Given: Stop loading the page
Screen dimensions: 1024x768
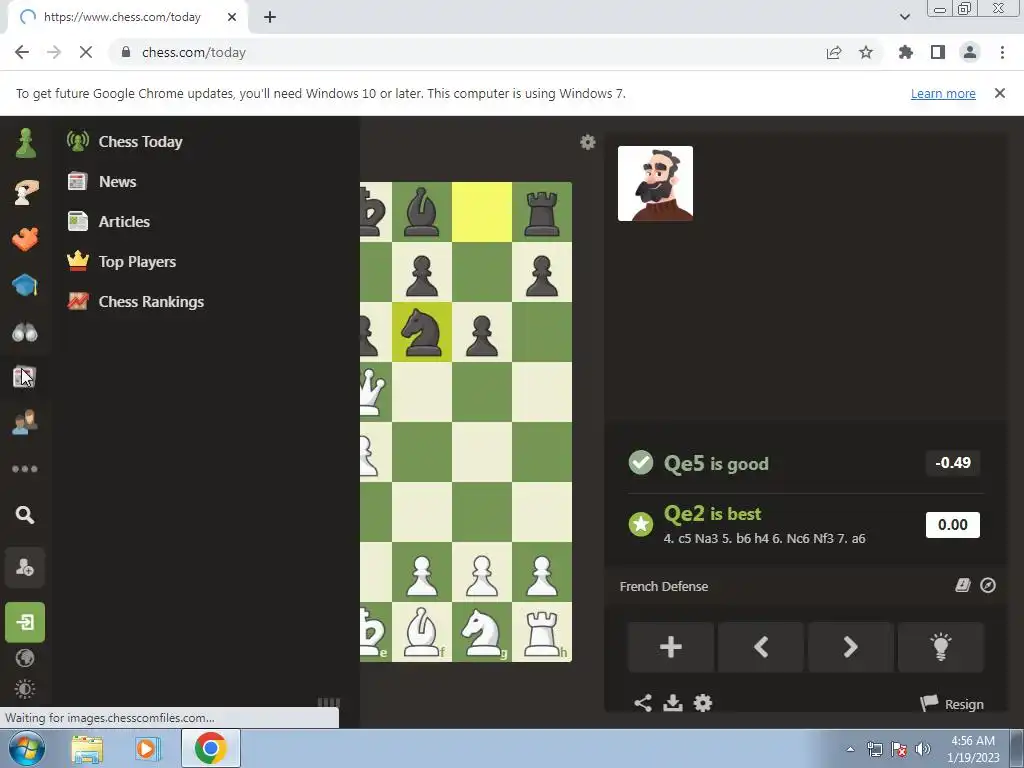Looking at the screenshot, I should pos(86,52).
